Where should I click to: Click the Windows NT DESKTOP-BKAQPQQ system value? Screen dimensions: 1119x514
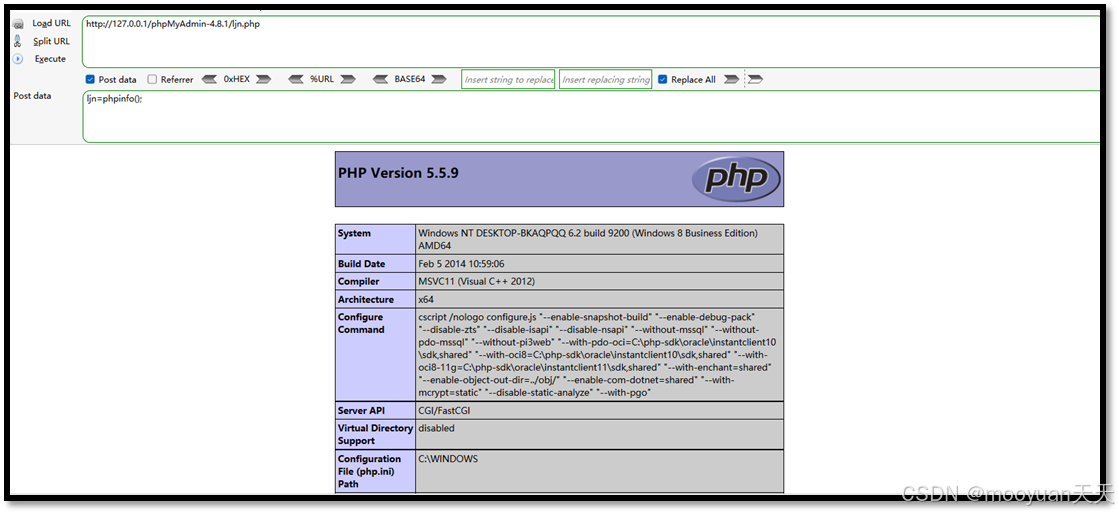(587, 239)
